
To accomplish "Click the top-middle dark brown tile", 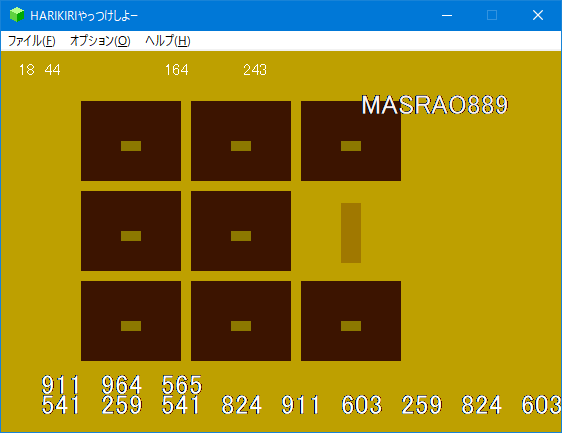I will (241, 141).
